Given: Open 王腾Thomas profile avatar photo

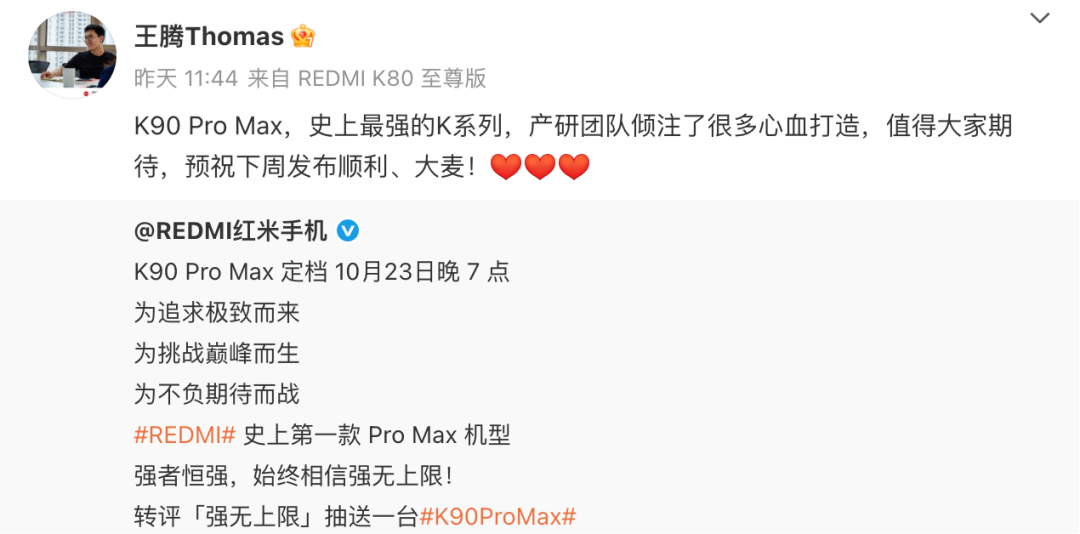Looking at the screenshot, I should click(72, 54).
